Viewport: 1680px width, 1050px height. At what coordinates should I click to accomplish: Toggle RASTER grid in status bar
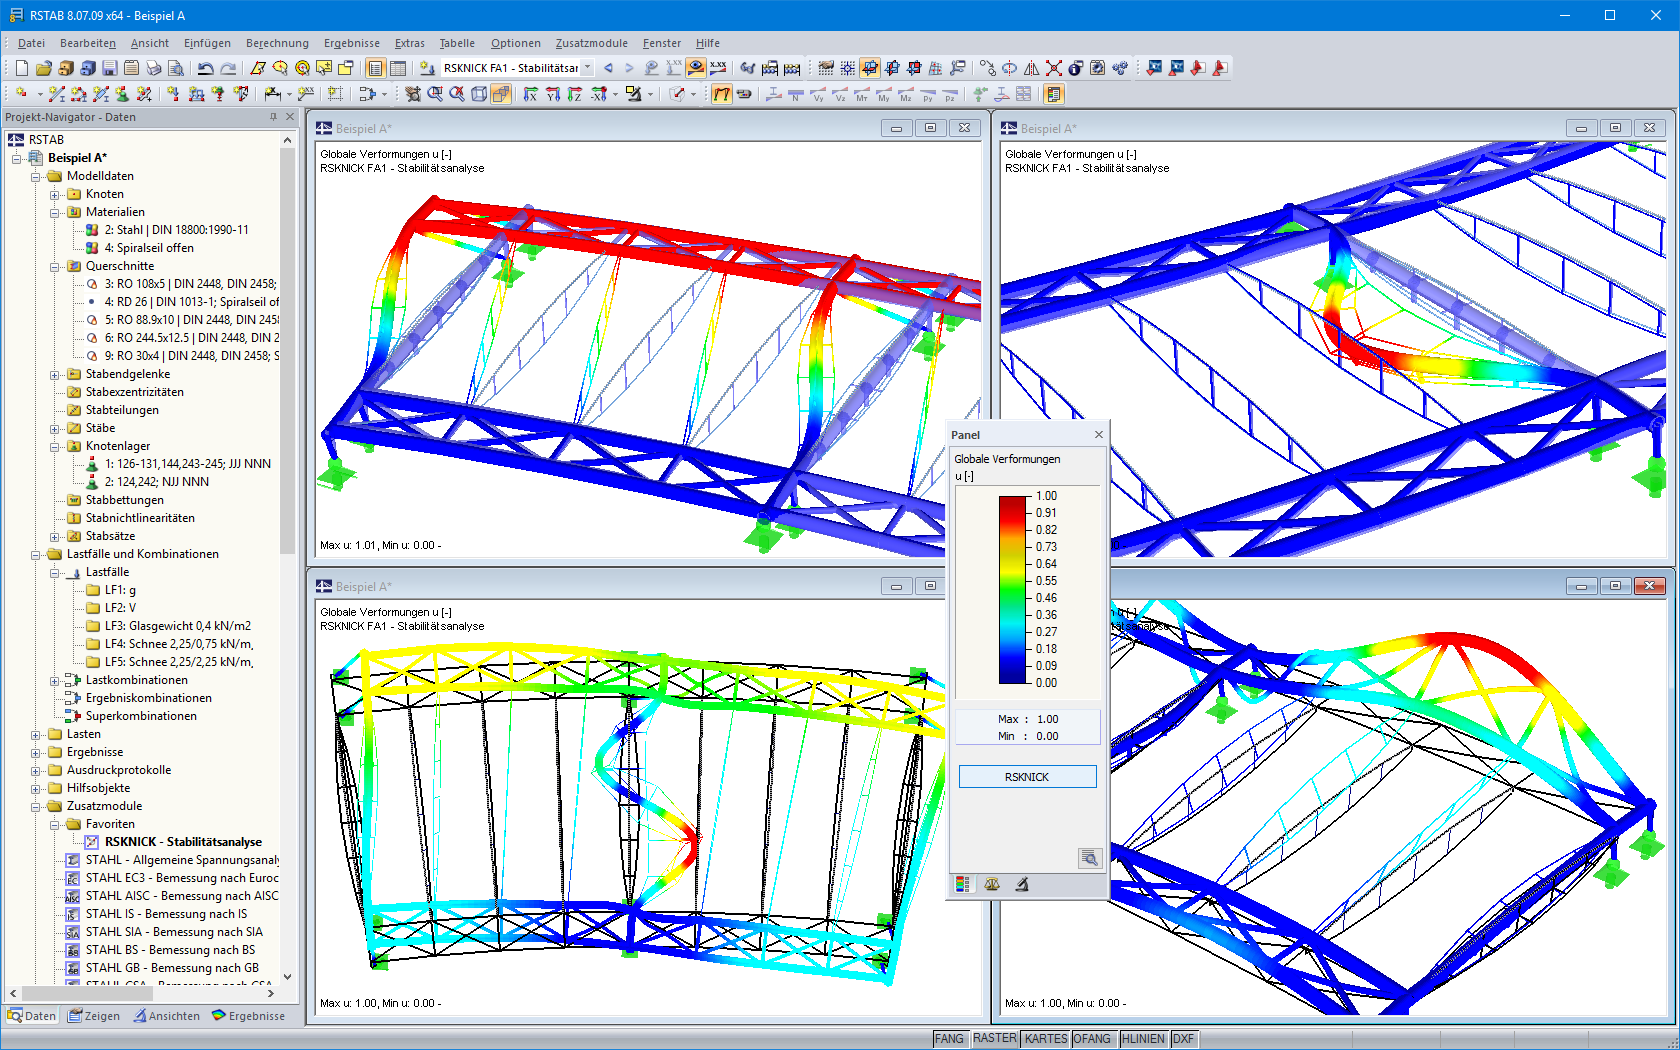995,1039
